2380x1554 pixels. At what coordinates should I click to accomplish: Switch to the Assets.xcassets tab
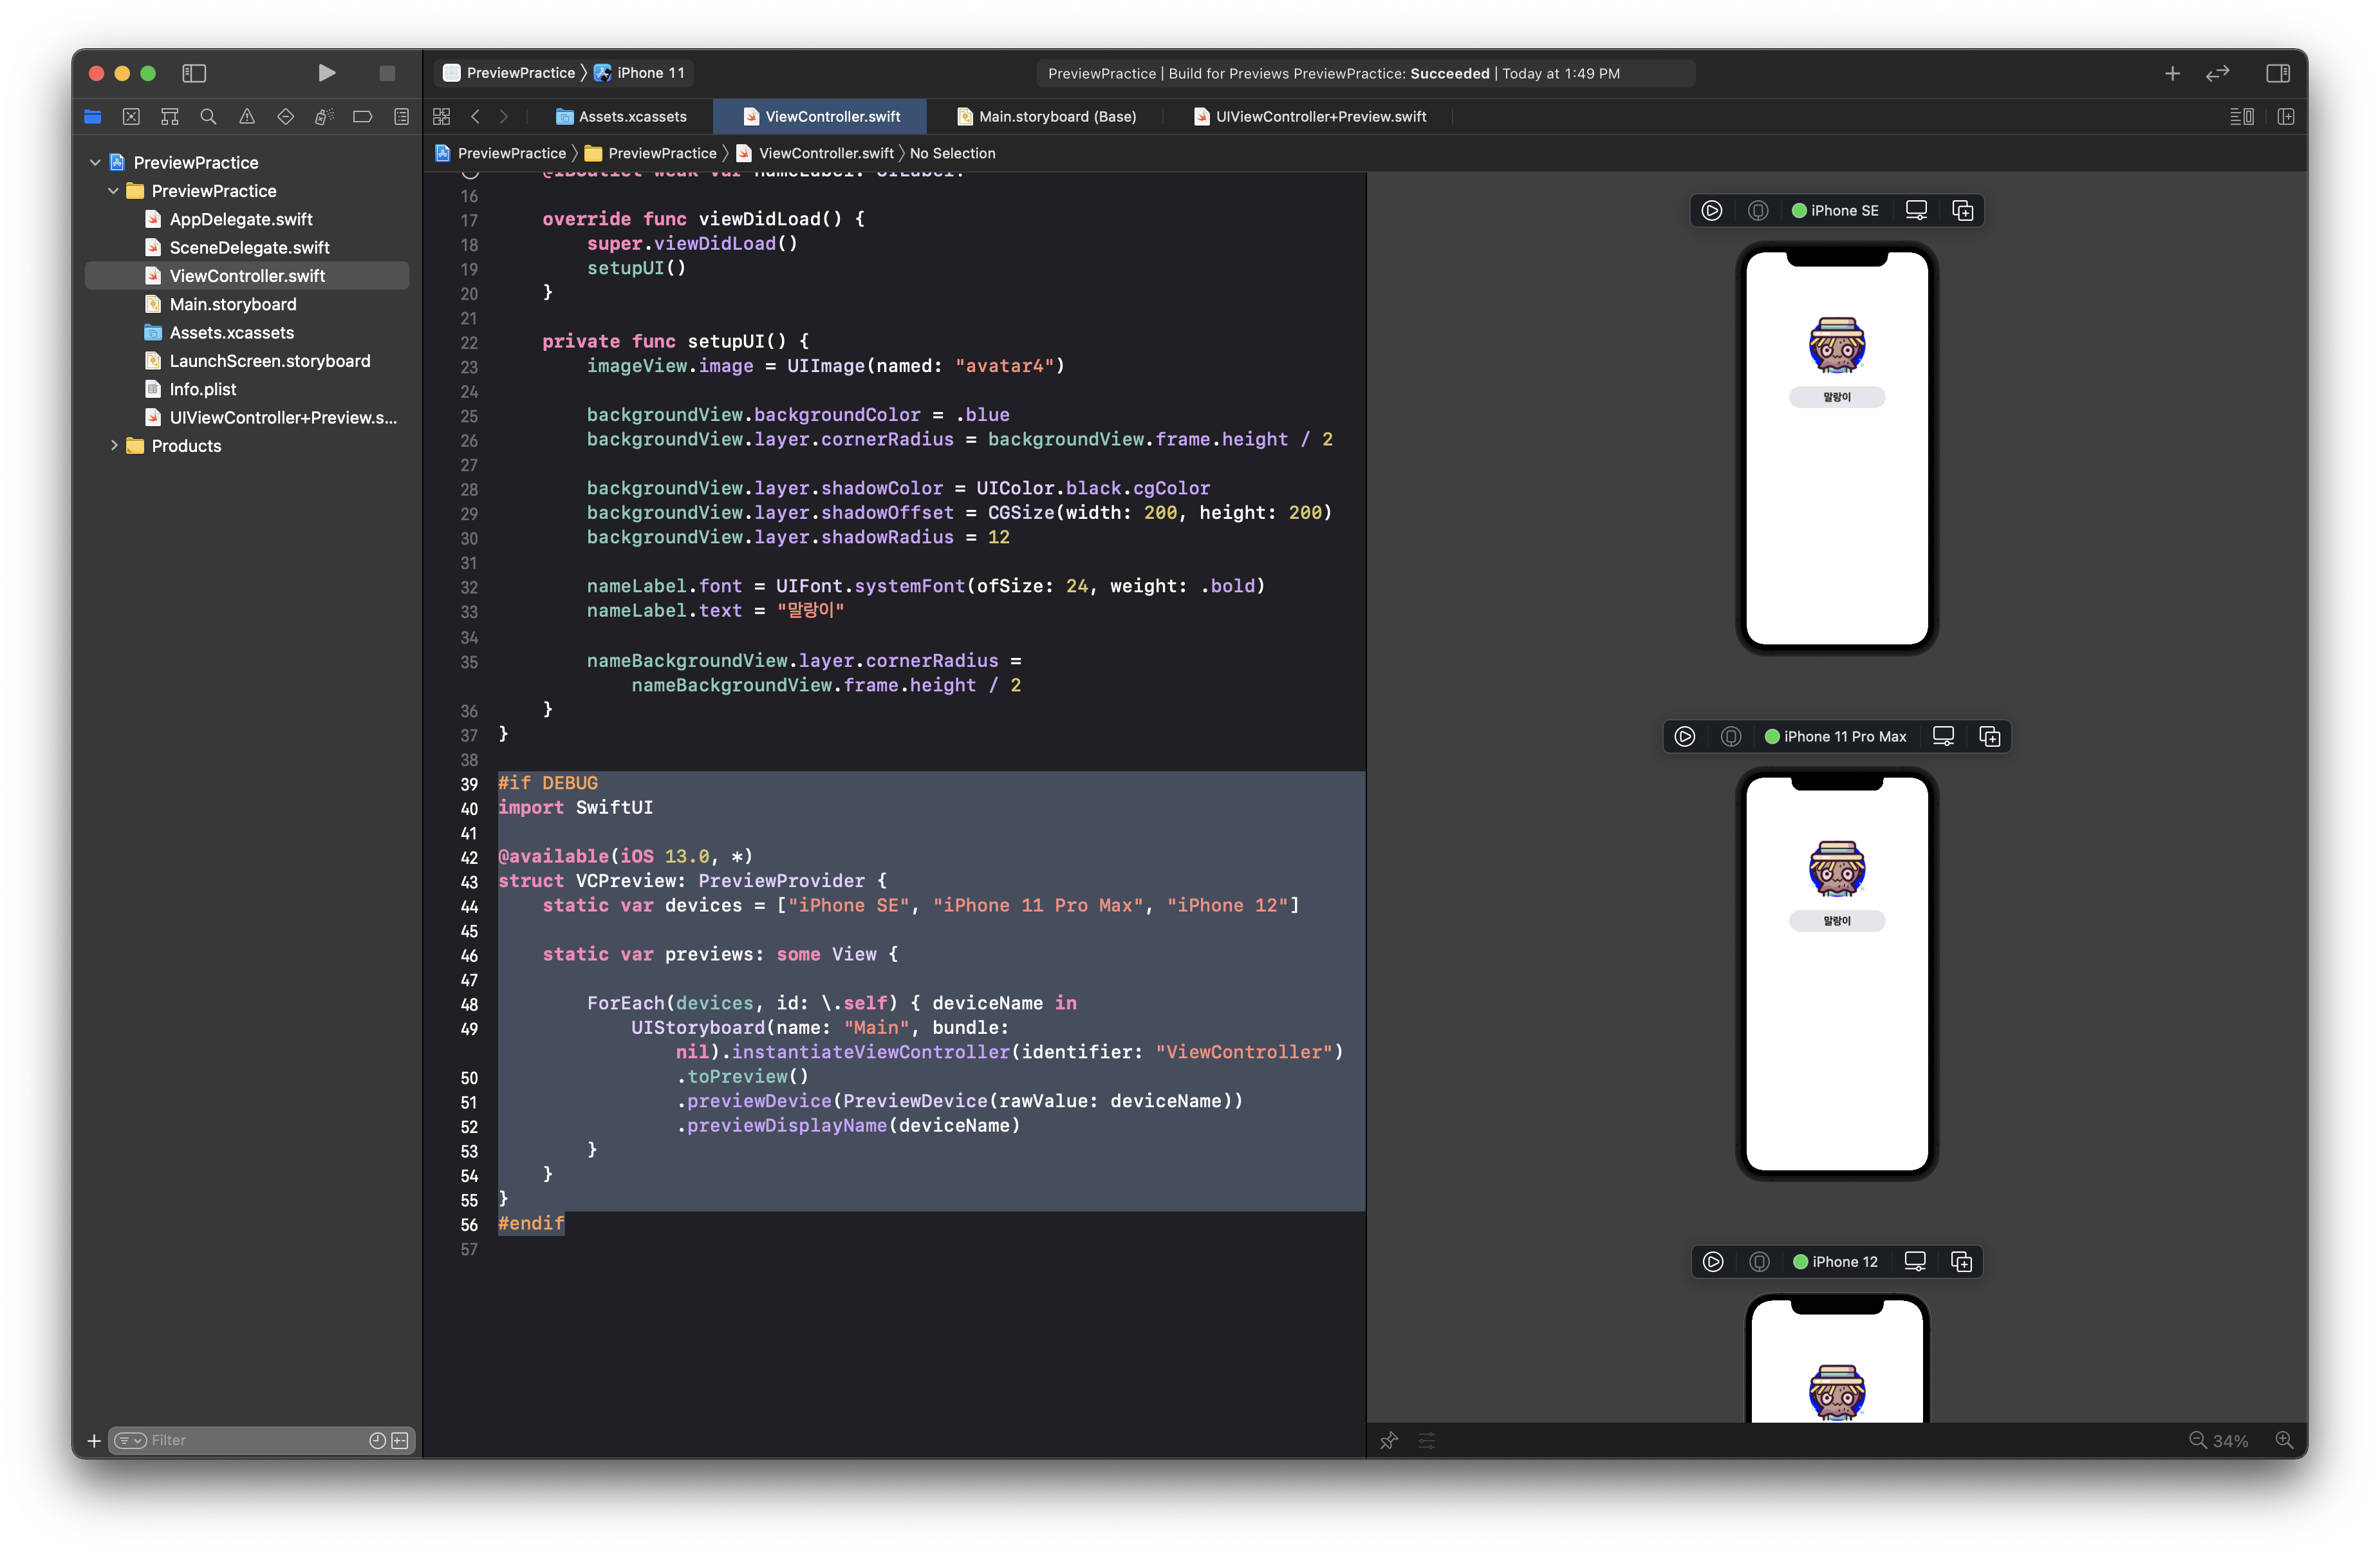[x=632, y=117]
